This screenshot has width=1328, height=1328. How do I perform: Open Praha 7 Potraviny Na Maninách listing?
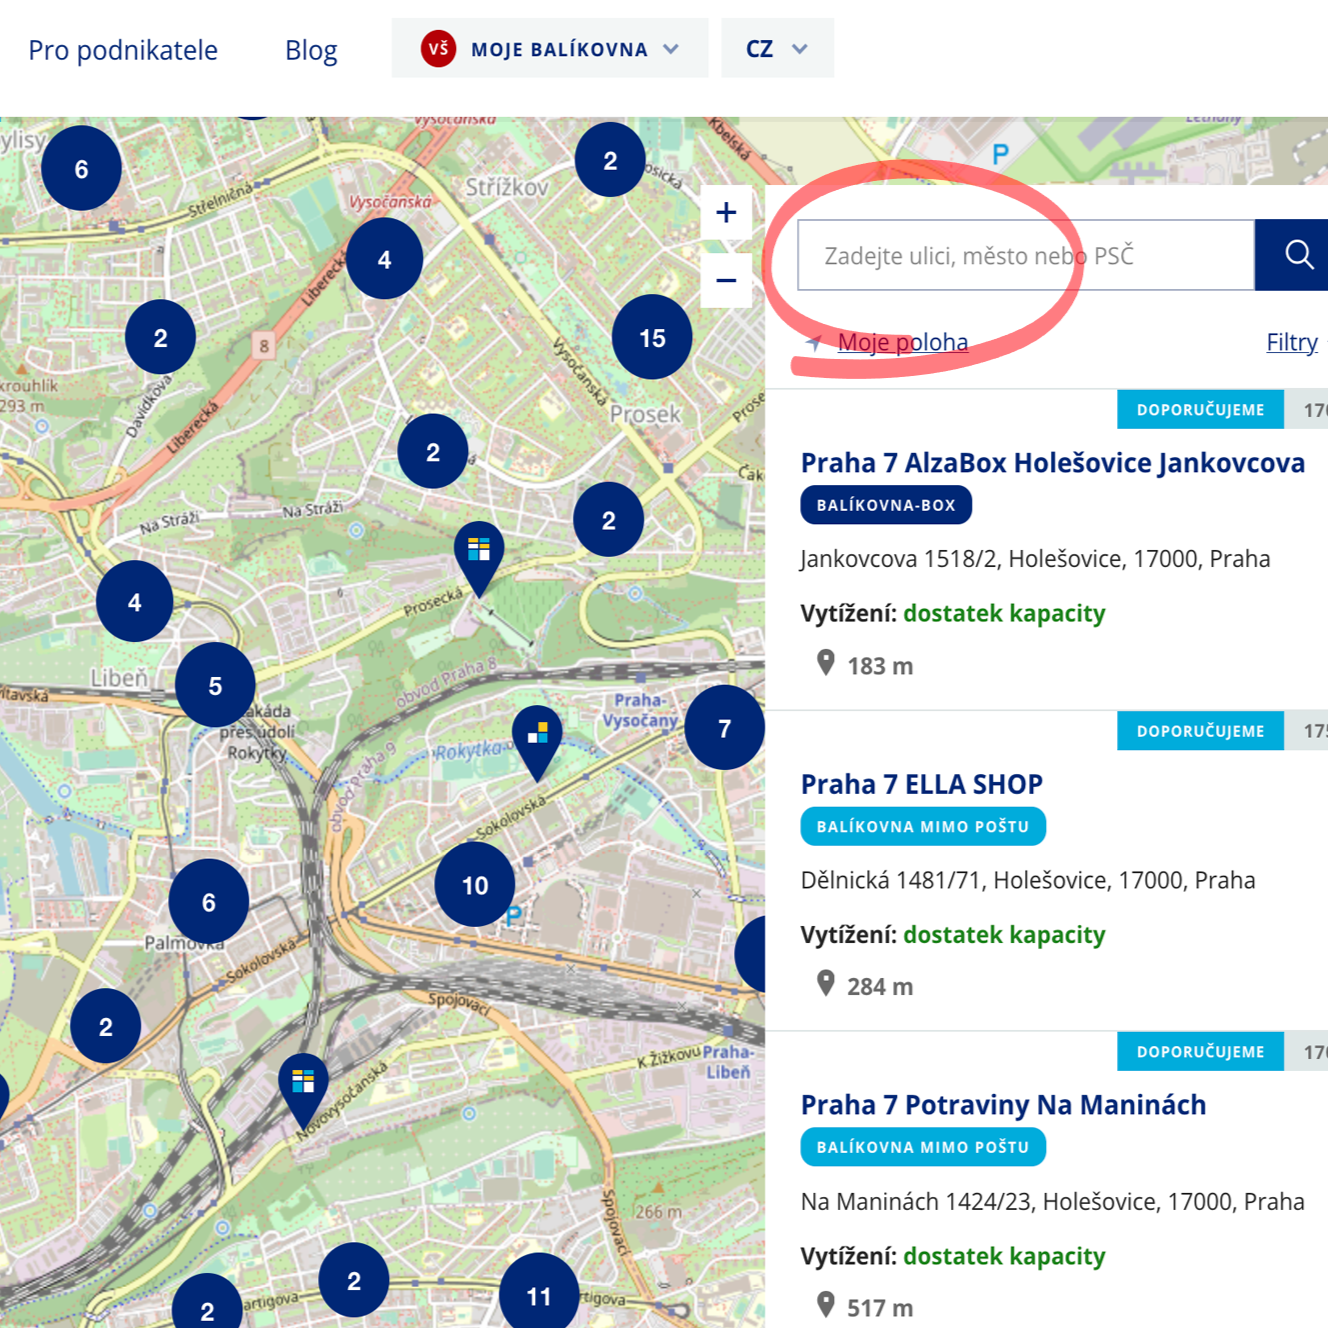pyautogui.click(x=1003, y=1105)
